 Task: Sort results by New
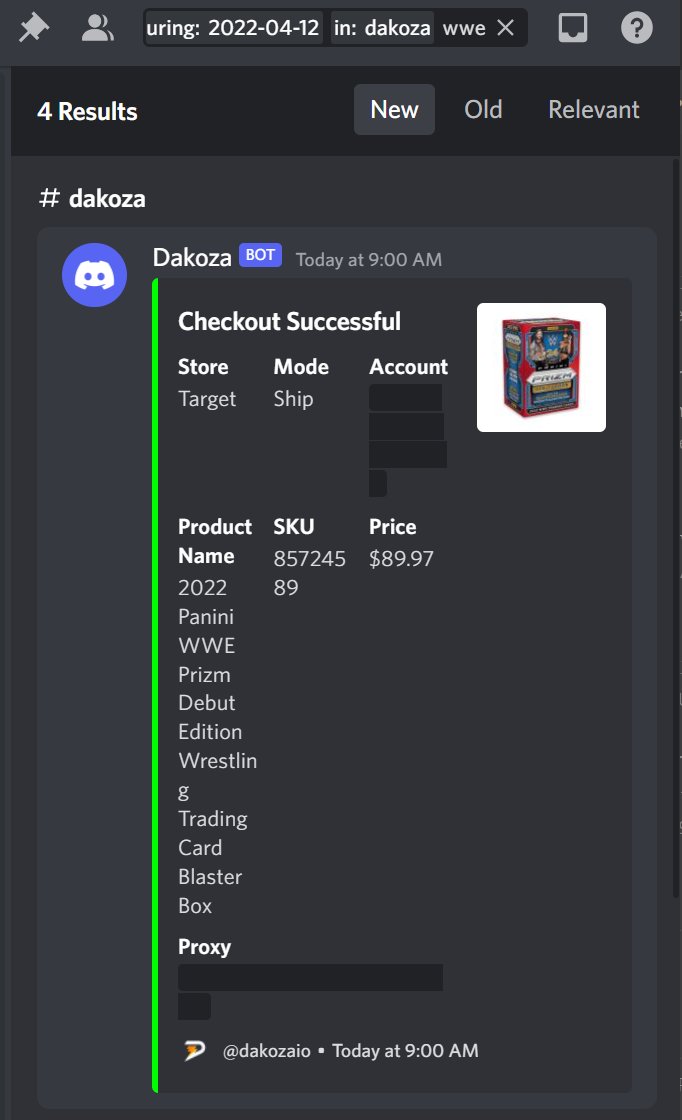pos(394,109)
